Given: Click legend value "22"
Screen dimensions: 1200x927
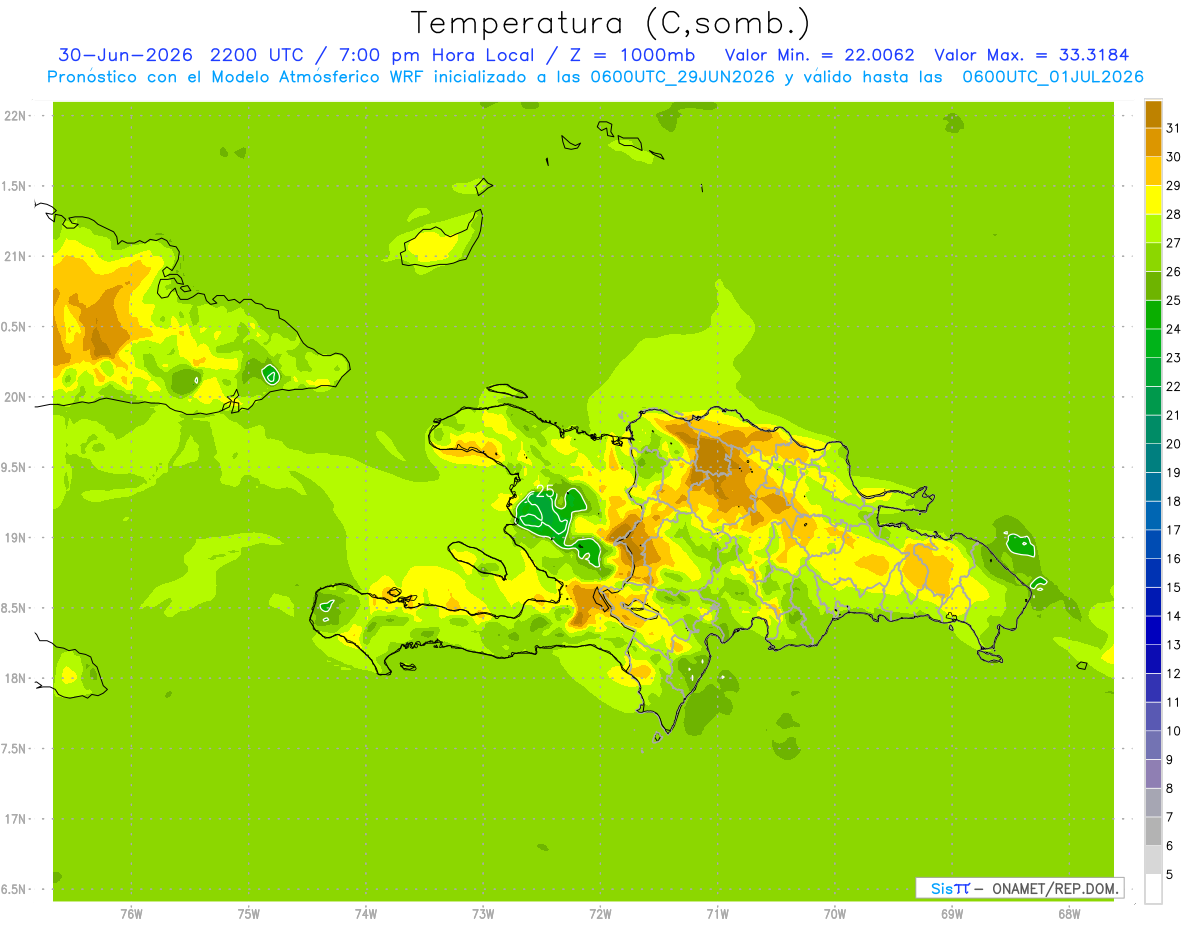Looking at the screenshot, I should [1174, 386].
